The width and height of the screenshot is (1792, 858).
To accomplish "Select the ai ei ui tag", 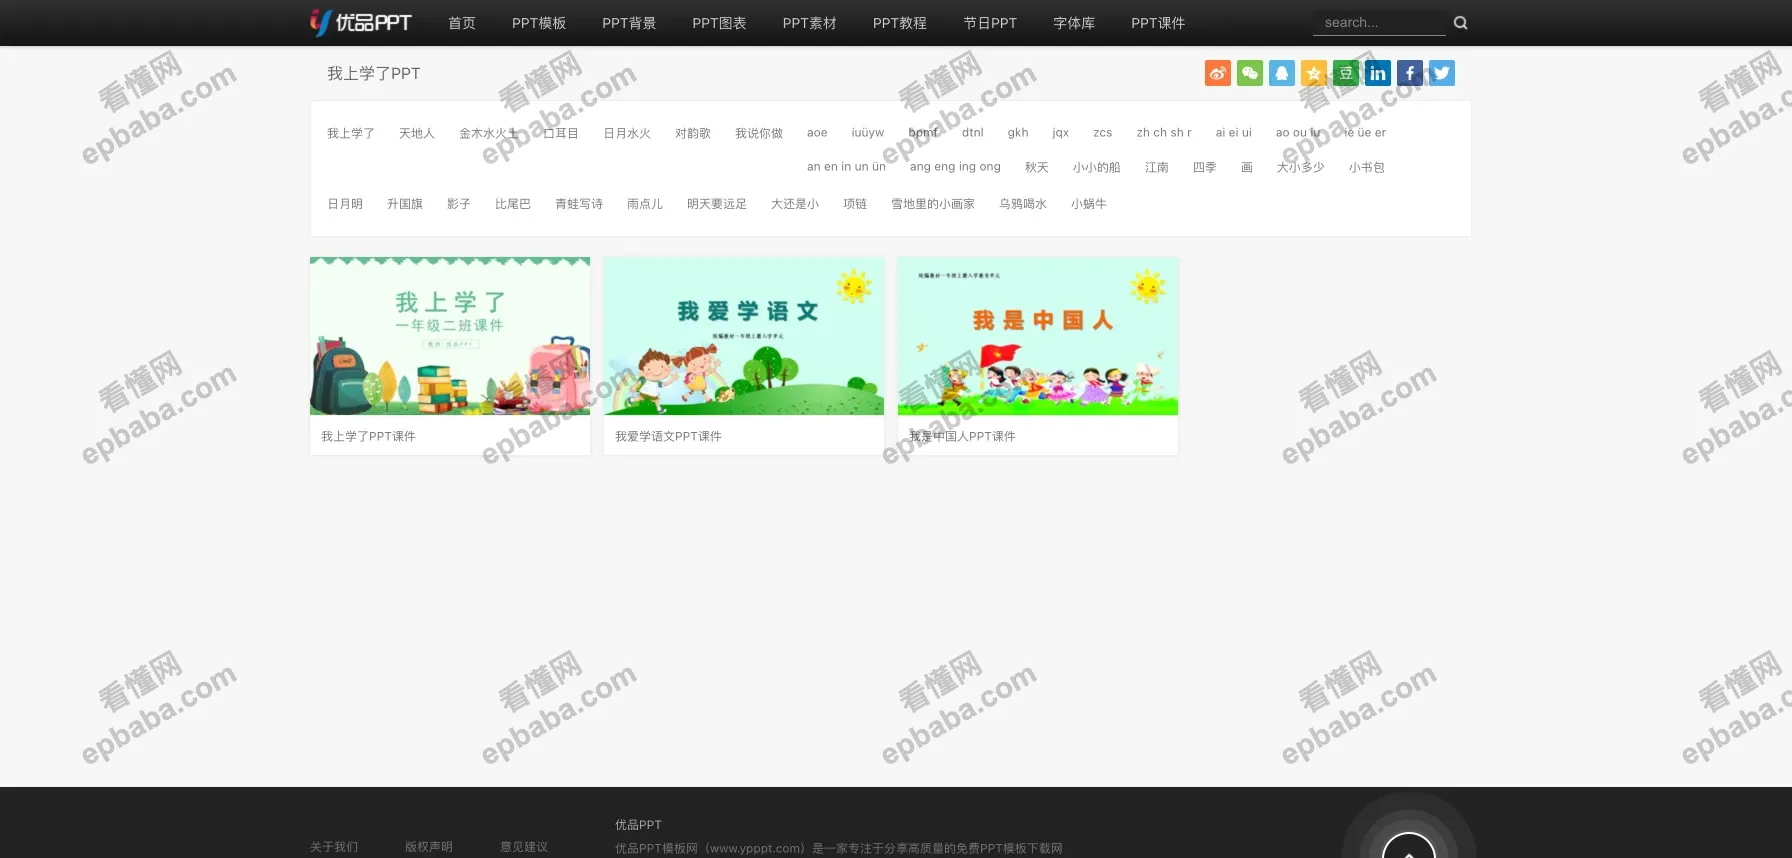I will 1234,133.
